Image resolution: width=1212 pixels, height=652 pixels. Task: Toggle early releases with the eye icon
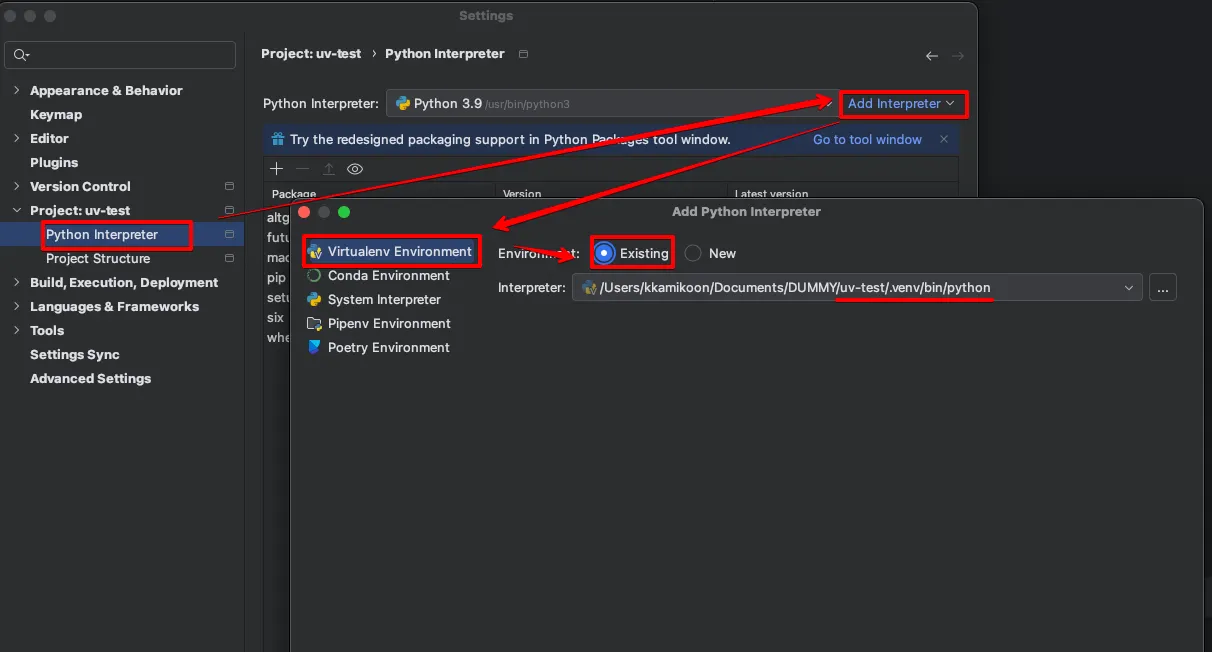point(354,169)
